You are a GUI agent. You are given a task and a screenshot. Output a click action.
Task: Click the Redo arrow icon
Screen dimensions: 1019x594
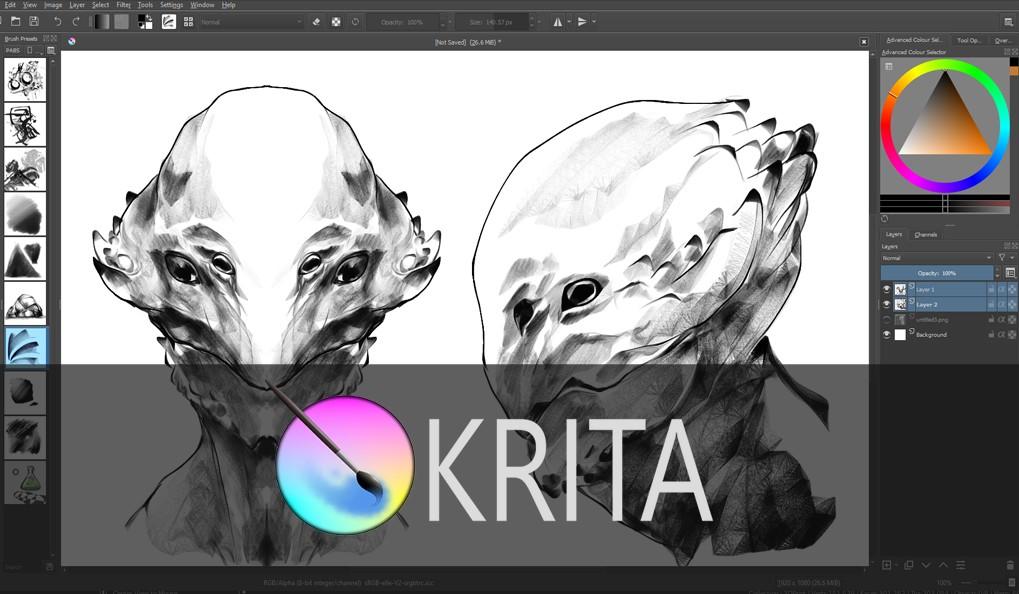pos(75,21)
